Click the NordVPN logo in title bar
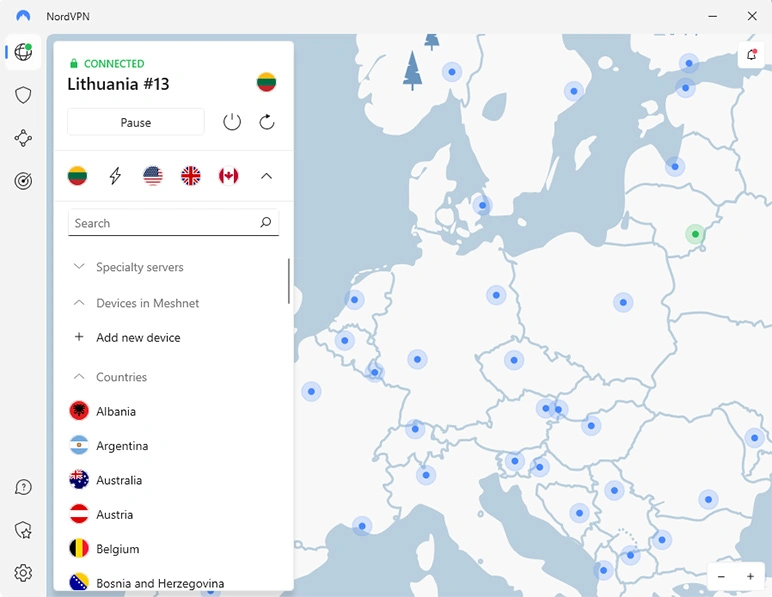 23,16
